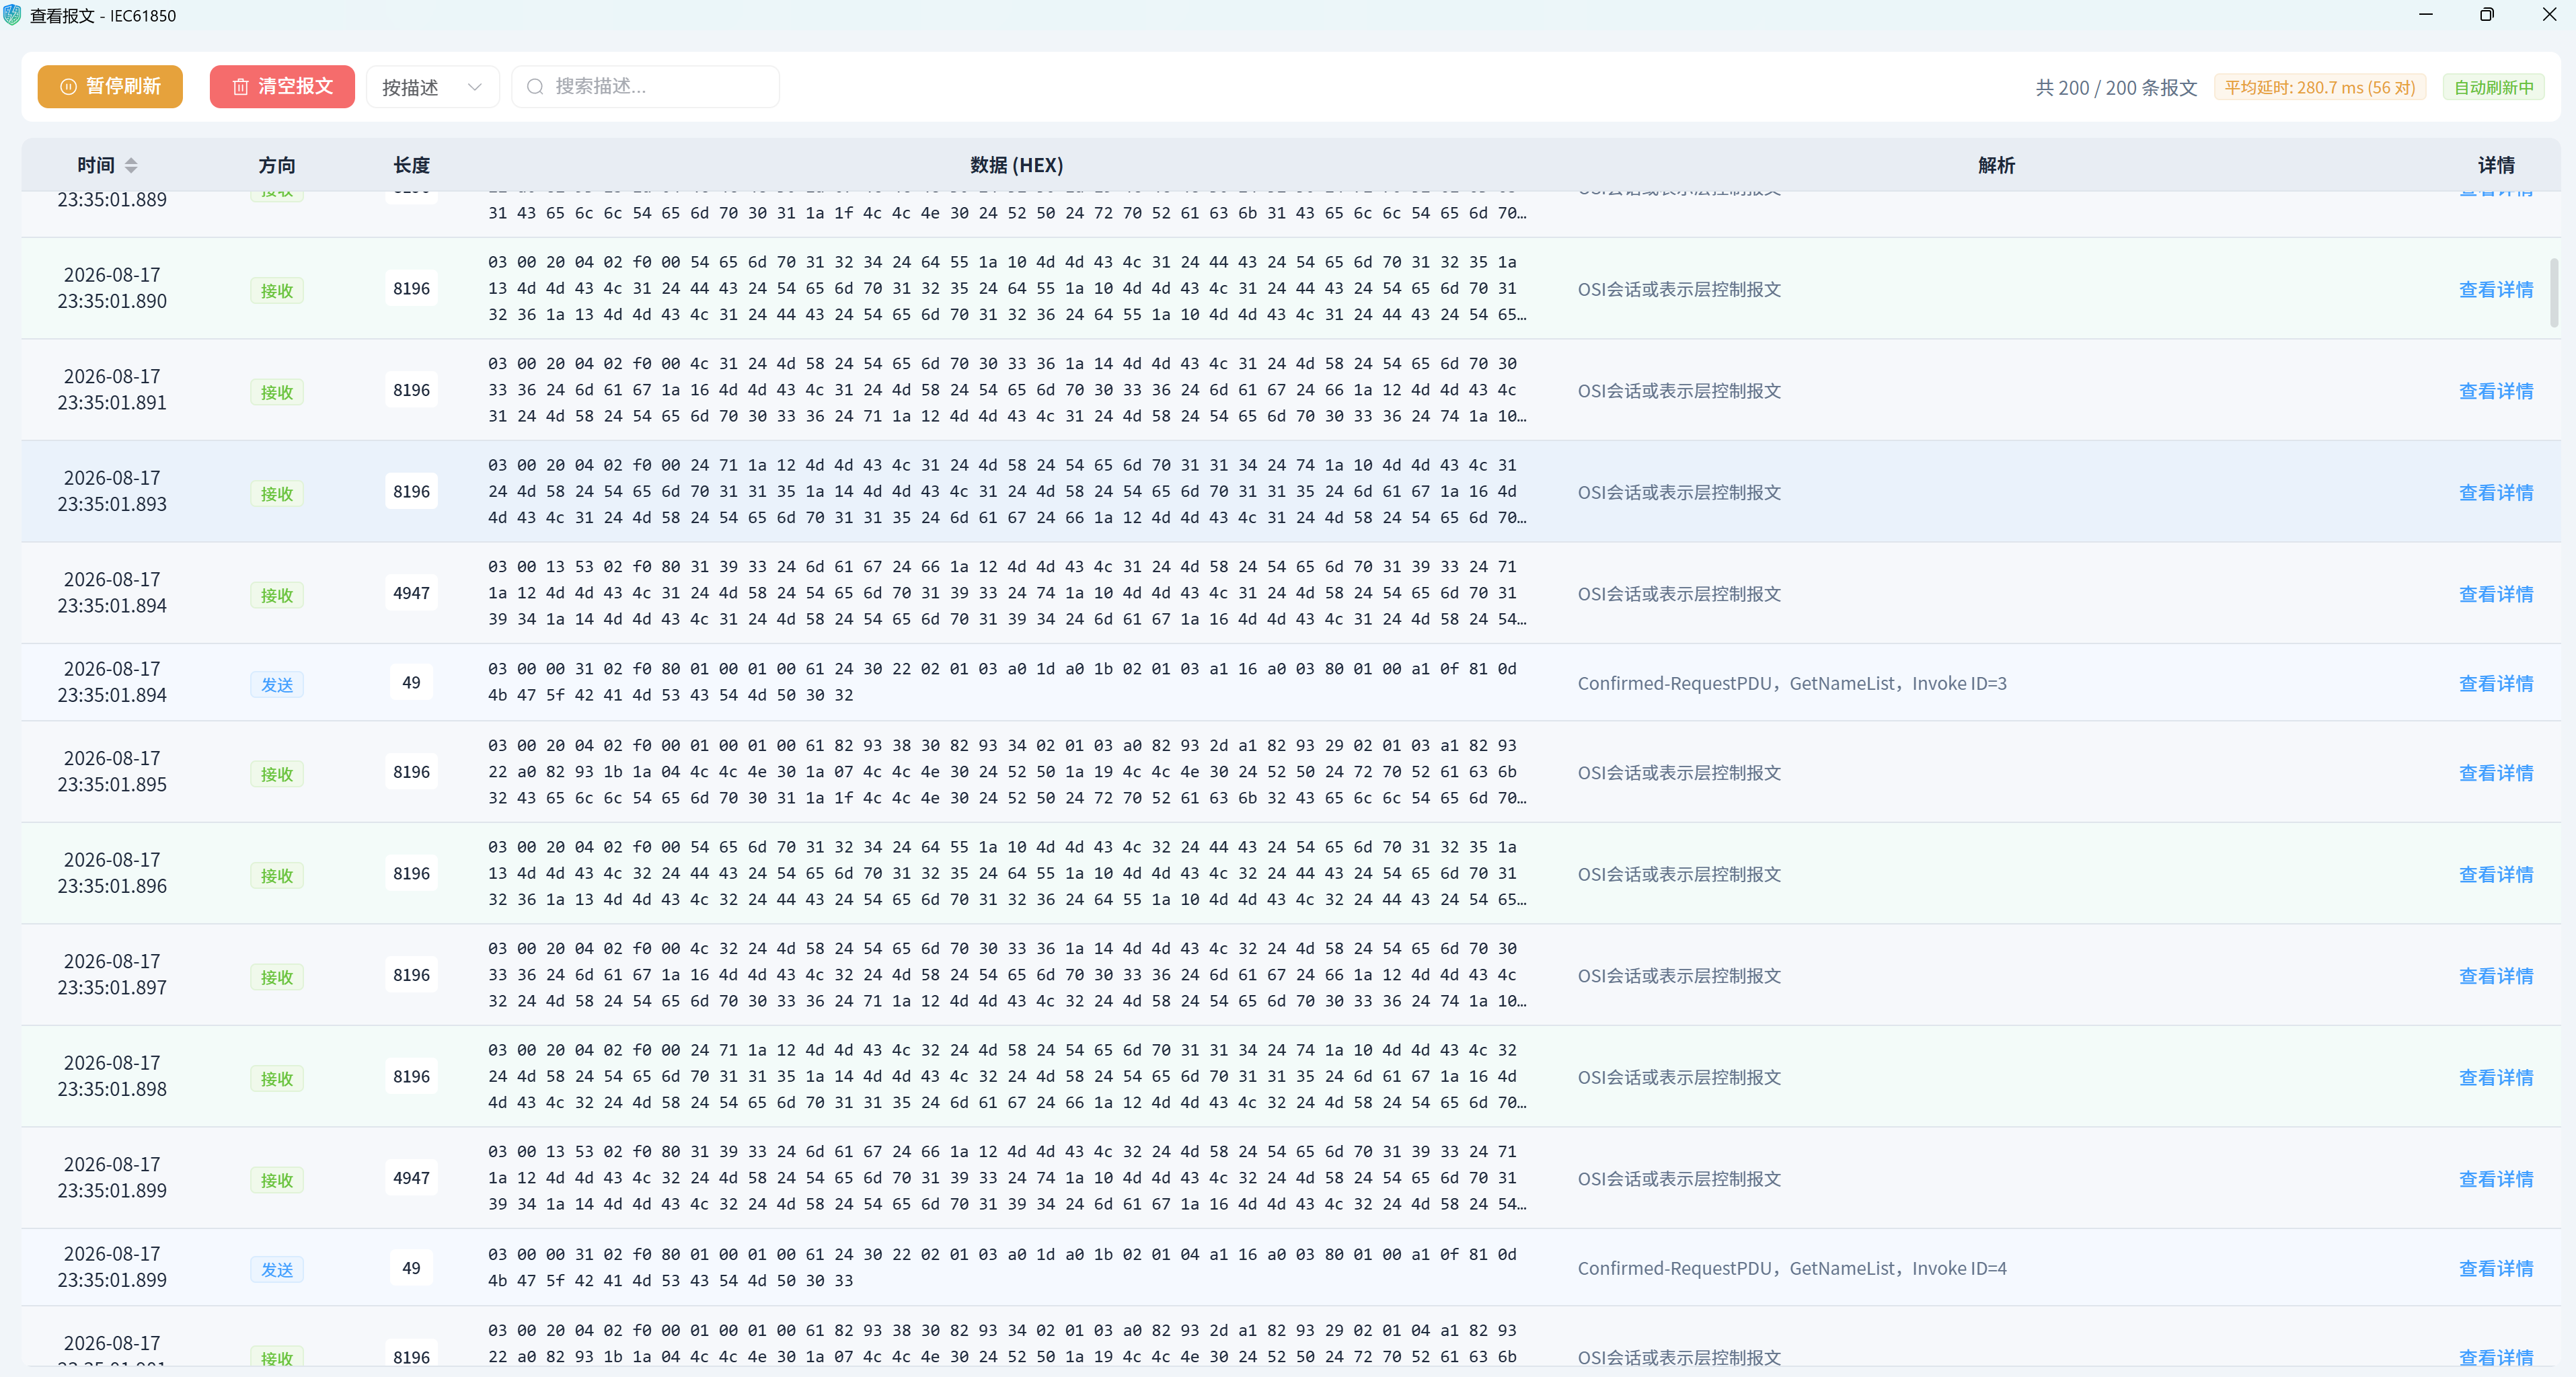Sort by 时间 column sort arrows
The height and width of the screenshot is (1377, 2576).
click(x=131, y=165)
